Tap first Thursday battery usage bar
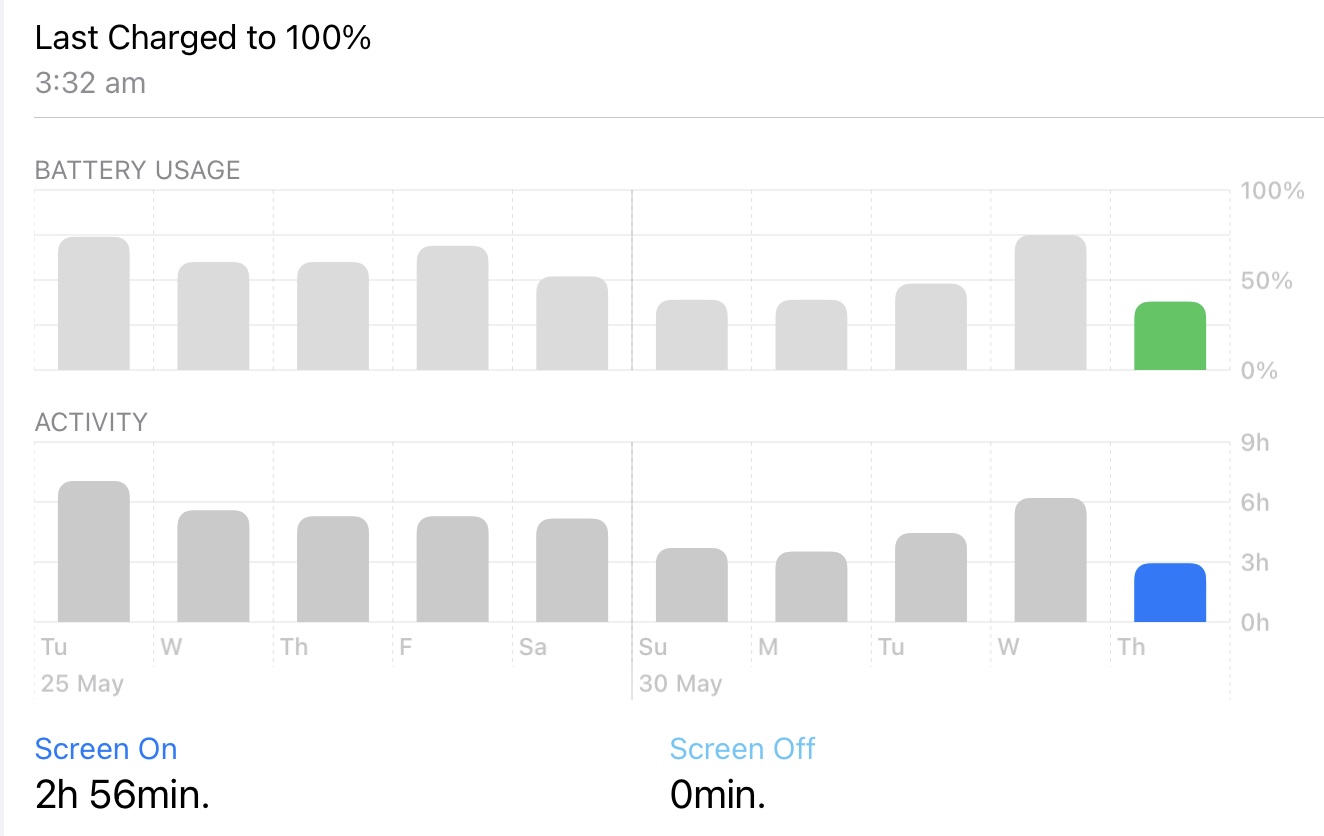 pos(333,316)
